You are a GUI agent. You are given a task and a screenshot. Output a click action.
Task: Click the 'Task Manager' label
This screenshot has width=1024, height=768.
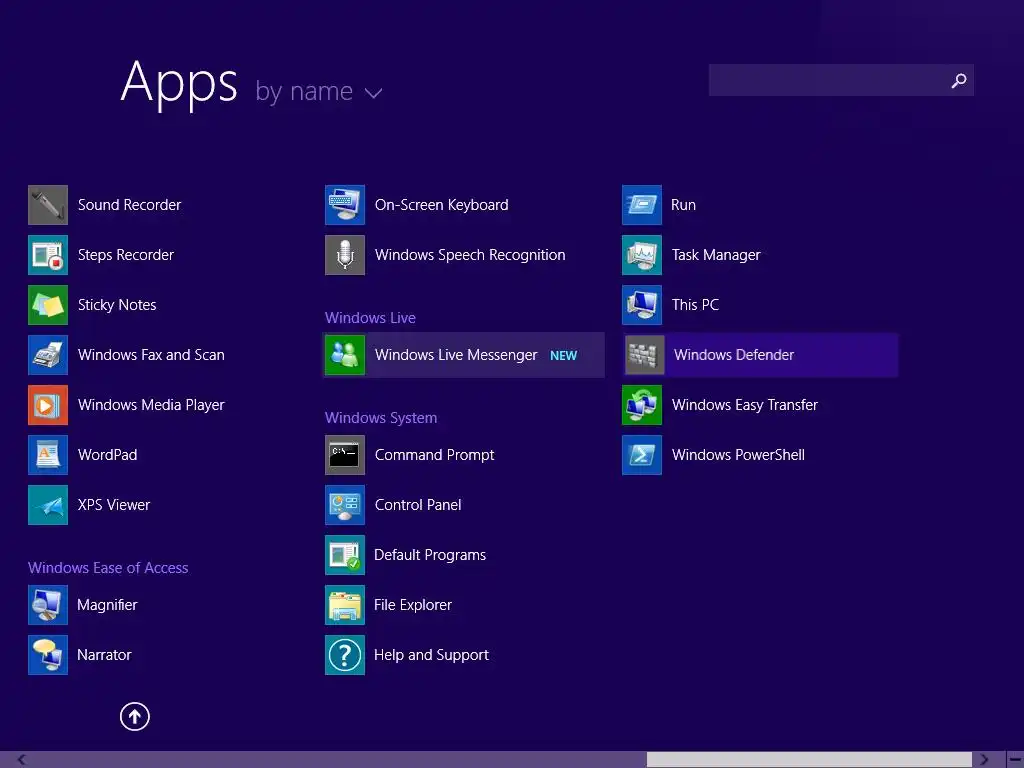tap(716, 255)
